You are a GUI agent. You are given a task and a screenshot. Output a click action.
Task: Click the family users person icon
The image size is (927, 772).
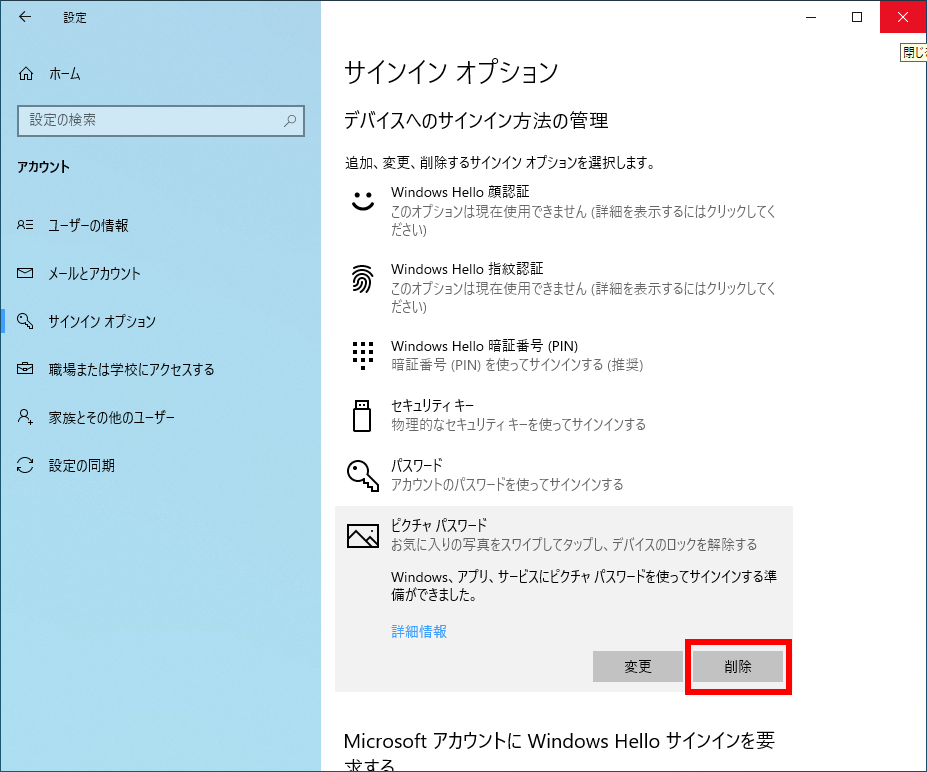(25, 417)
